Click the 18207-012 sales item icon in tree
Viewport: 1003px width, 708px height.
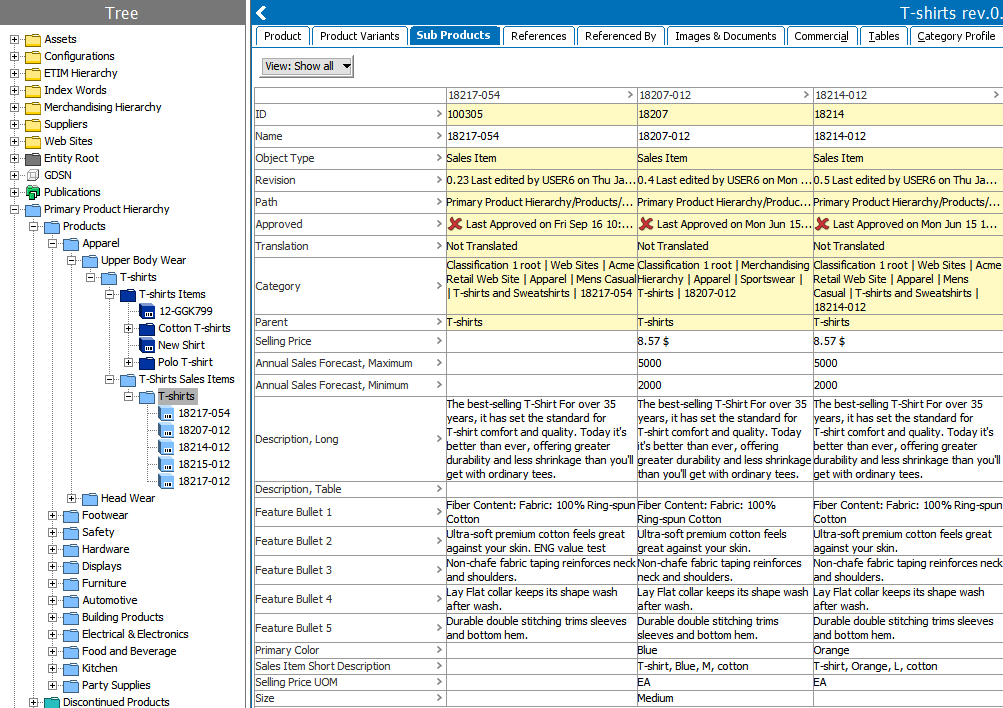(166, 430)
